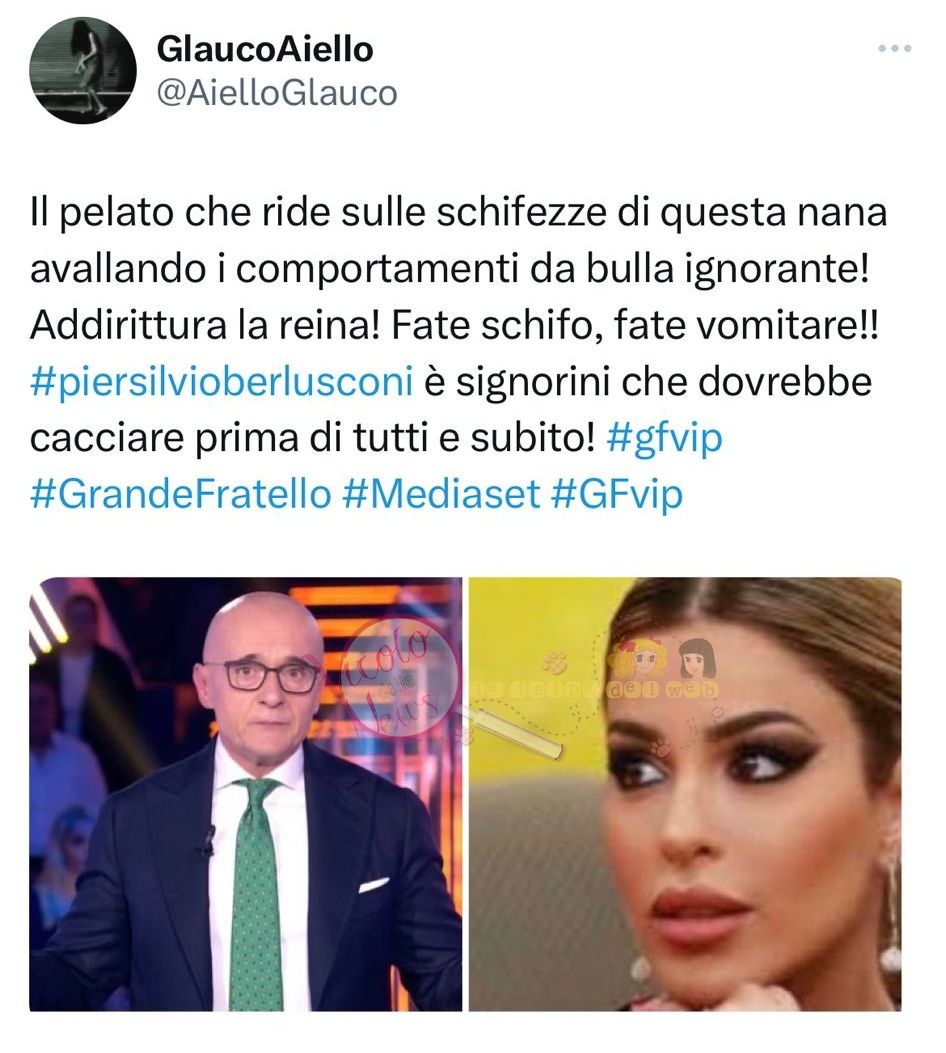Open GlaucoAiello's round profile avatar
Screen dimensions: 946x1053
click(83, 70)
